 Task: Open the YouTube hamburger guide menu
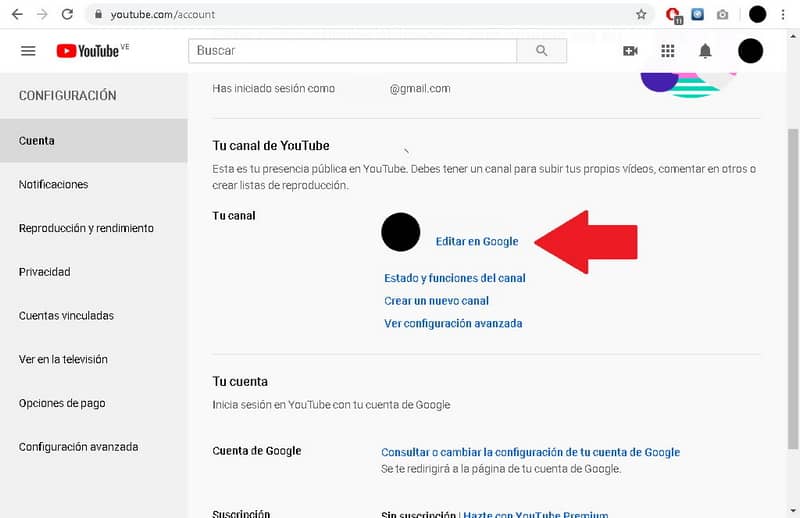click(28, 51)
